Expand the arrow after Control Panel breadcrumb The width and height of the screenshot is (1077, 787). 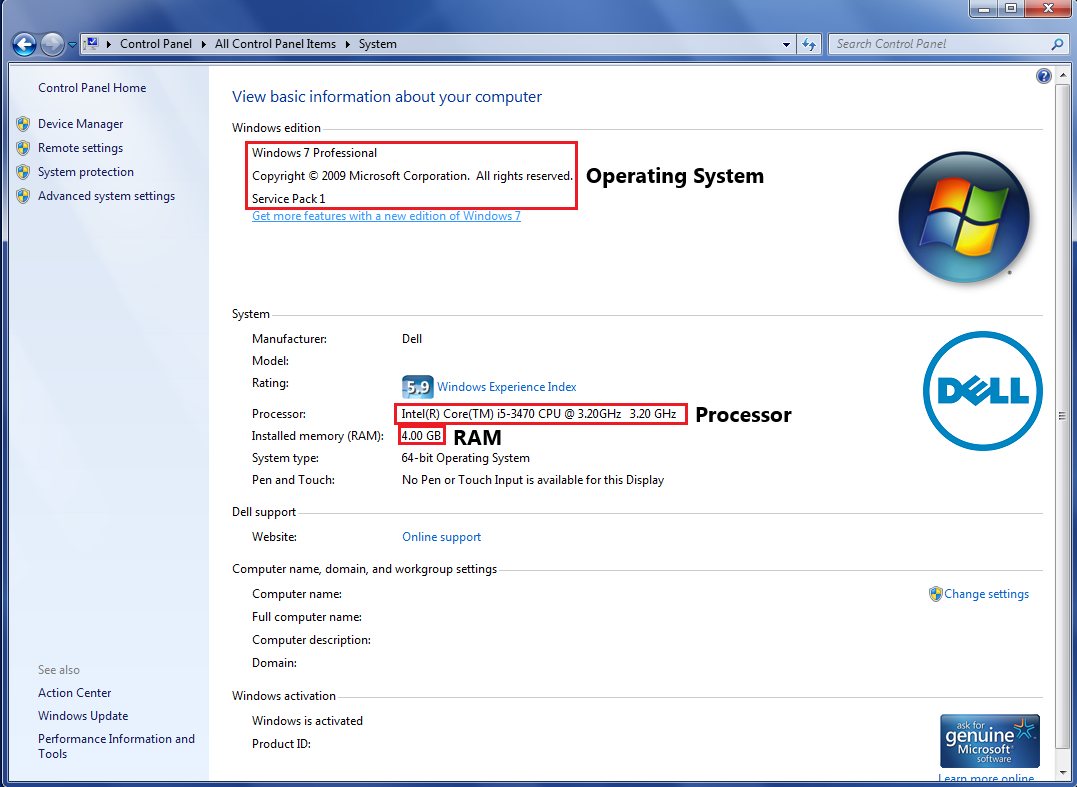click(x=203, y=44)
